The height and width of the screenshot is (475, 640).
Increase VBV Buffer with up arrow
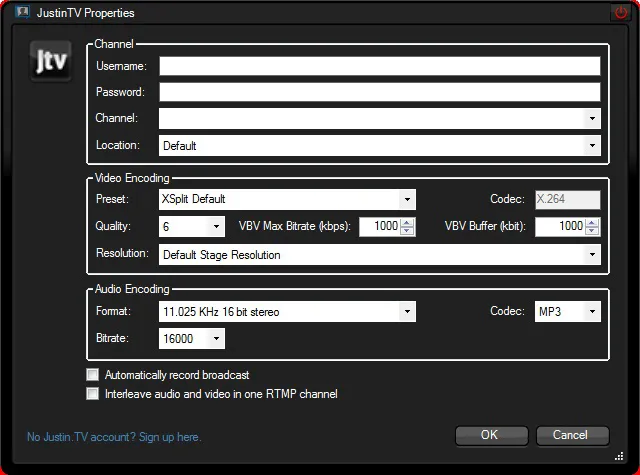[x=592, y=222]
